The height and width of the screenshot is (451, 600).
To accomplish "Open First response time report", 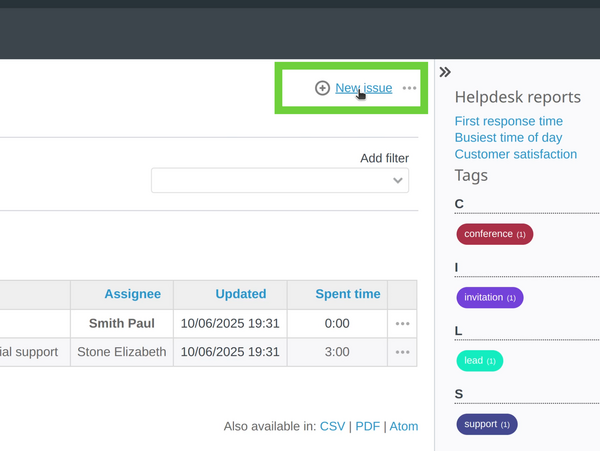I will coord(509,122).
